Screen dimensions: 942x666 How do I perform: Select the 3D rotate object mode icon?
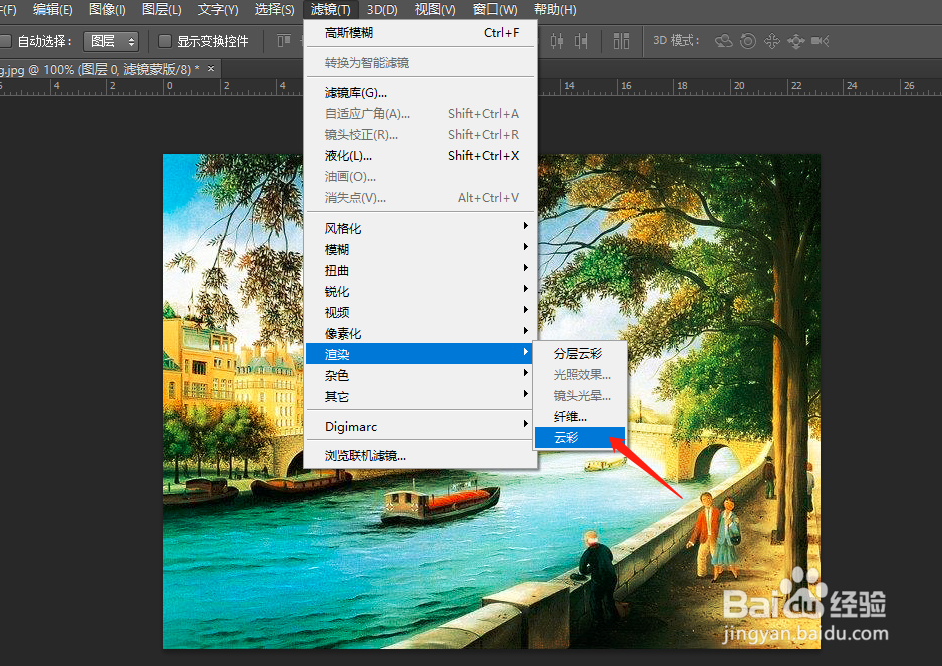724,41
